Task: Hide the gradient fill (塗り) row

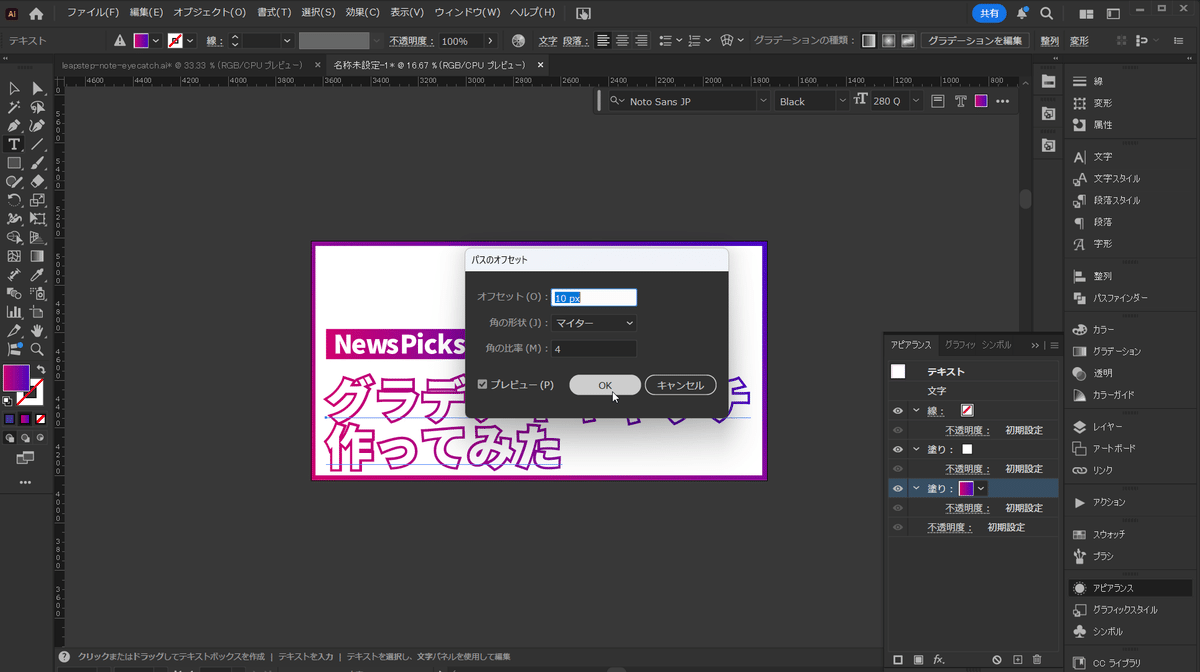Action: 898,488
